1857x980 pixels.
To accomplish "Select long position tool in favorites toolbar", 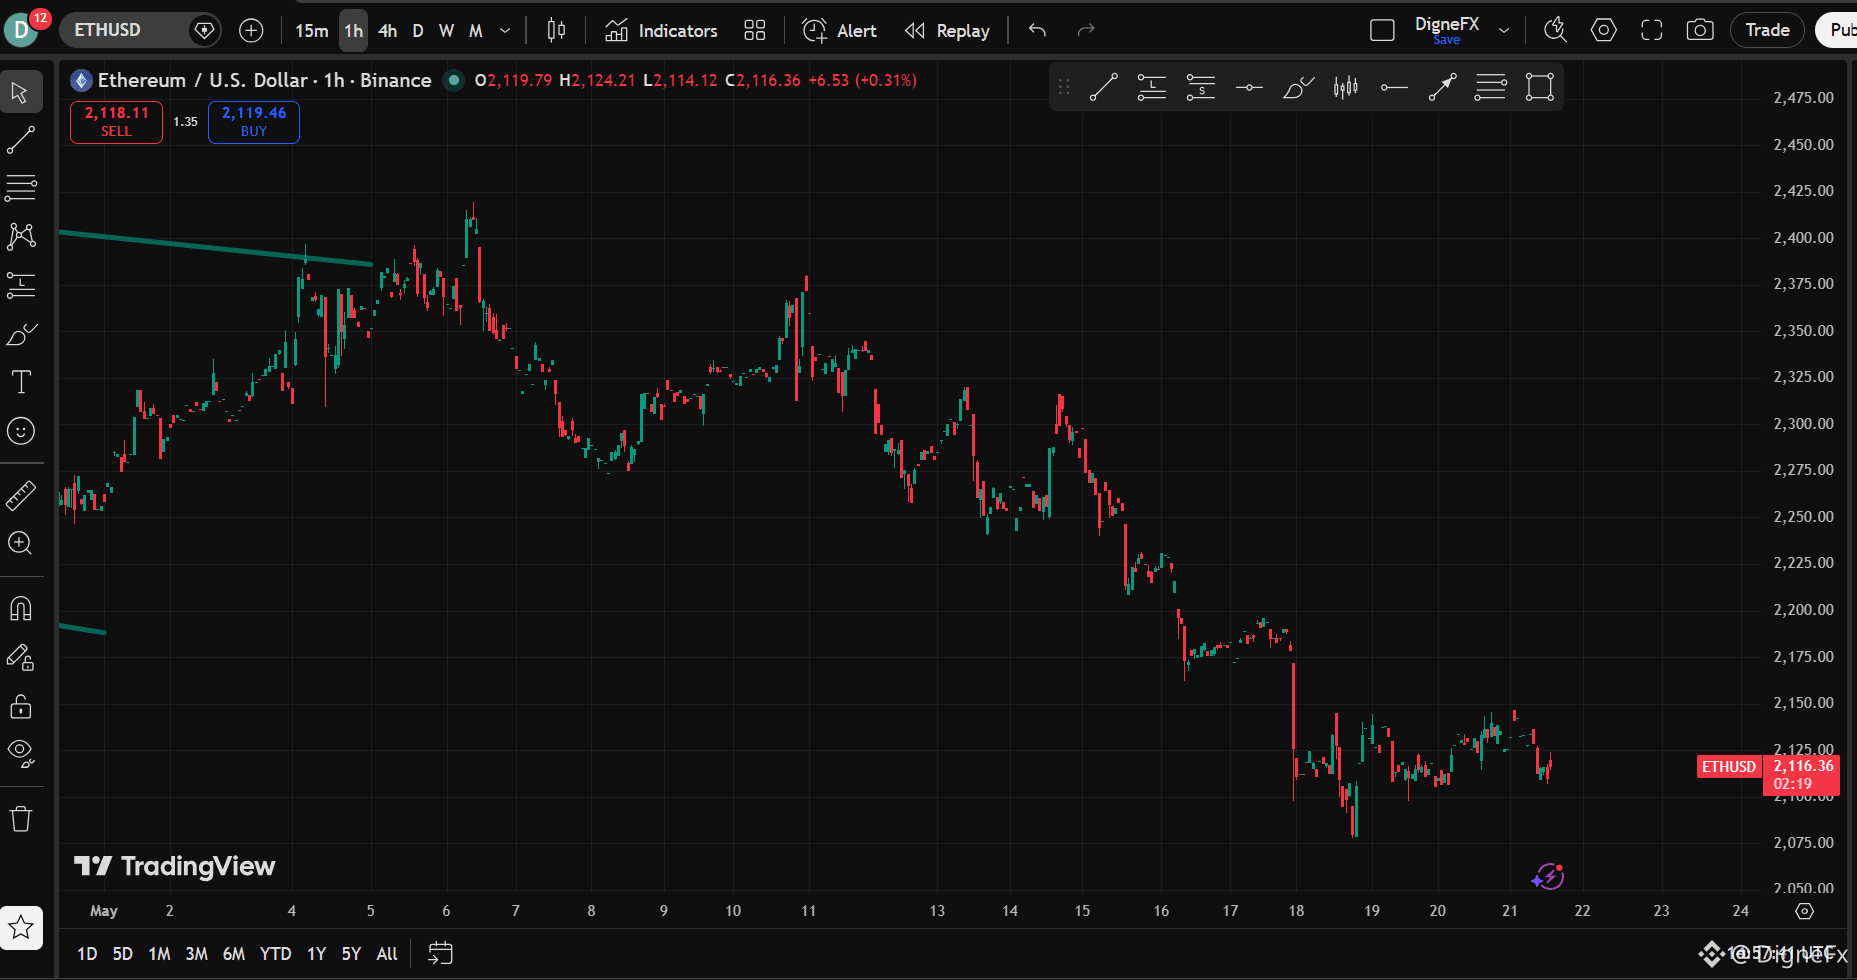I will coord(1152,87).
